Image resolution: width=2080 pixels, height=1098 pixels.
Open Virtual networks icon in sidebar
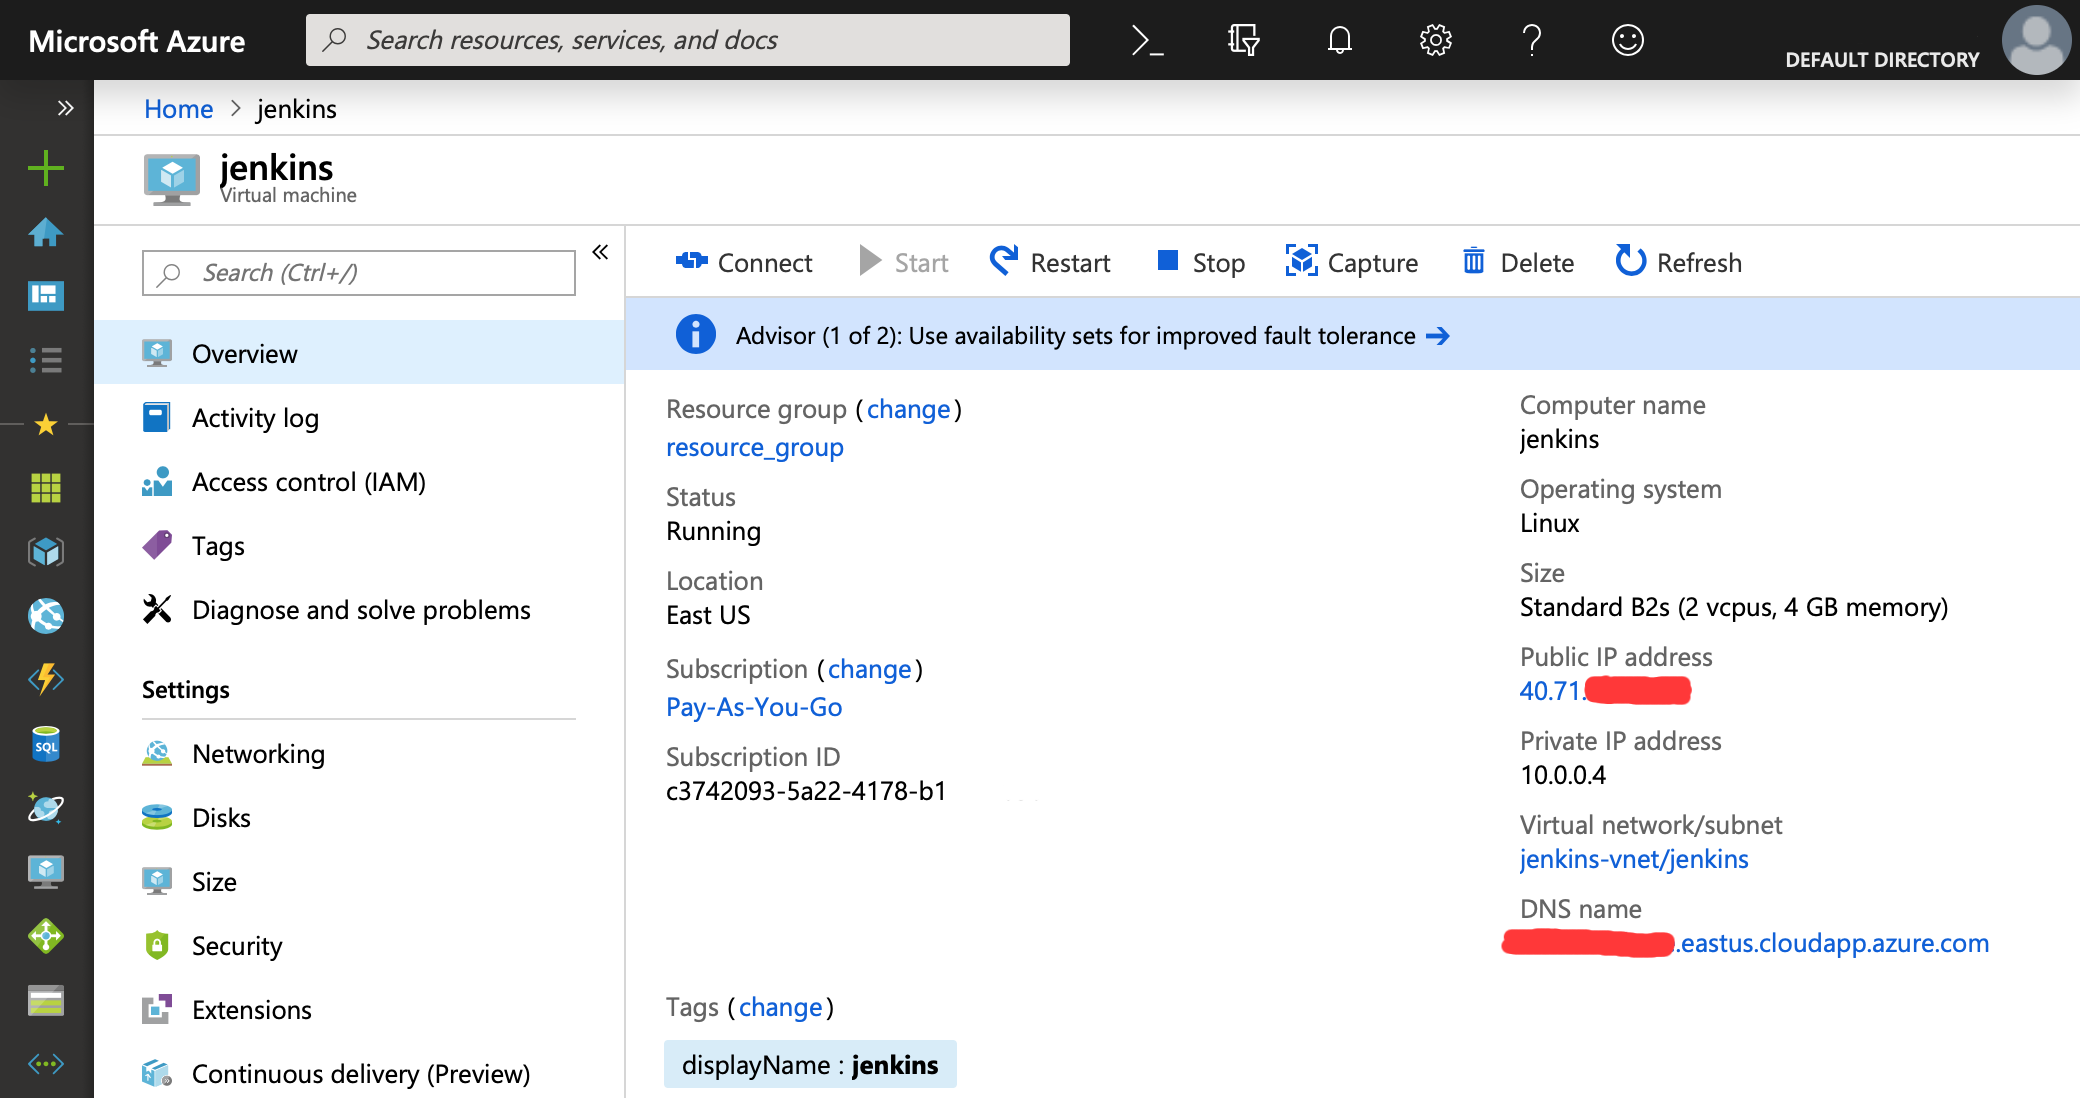pos(46,1063)
